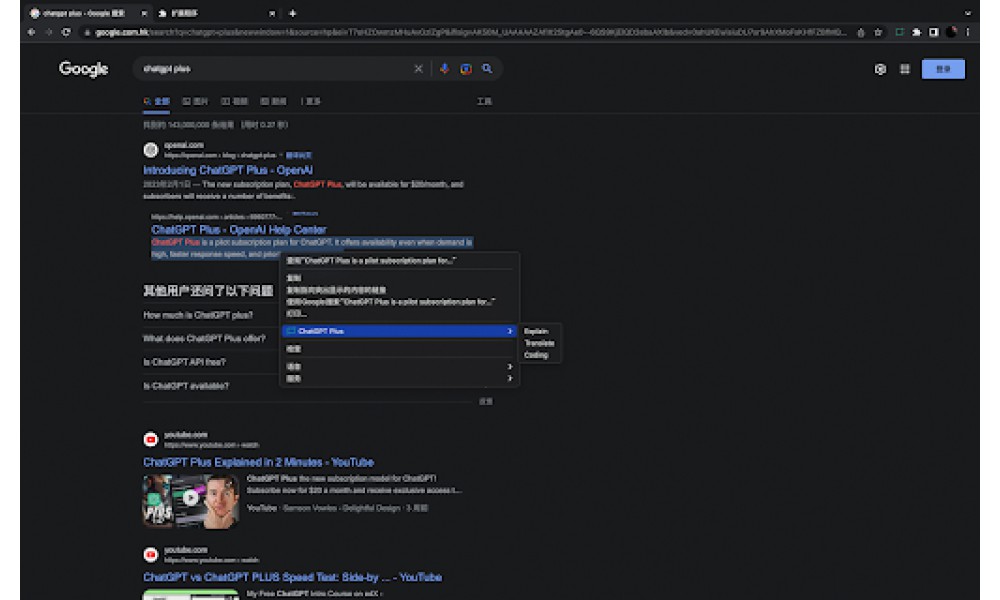Click the Google logo
The width and height of the screenshot is (1000, 600).
(84, 69)
